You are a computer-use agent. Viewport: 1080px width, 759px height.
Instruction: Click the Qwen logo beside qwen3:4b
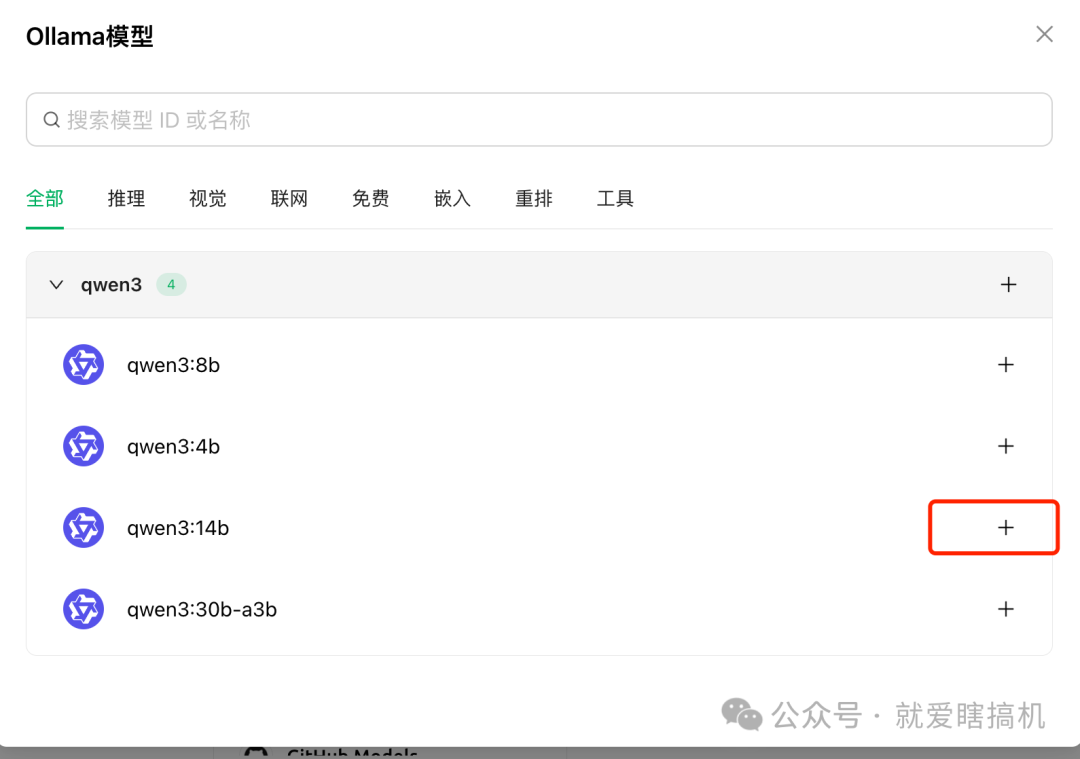click(83, 446)
